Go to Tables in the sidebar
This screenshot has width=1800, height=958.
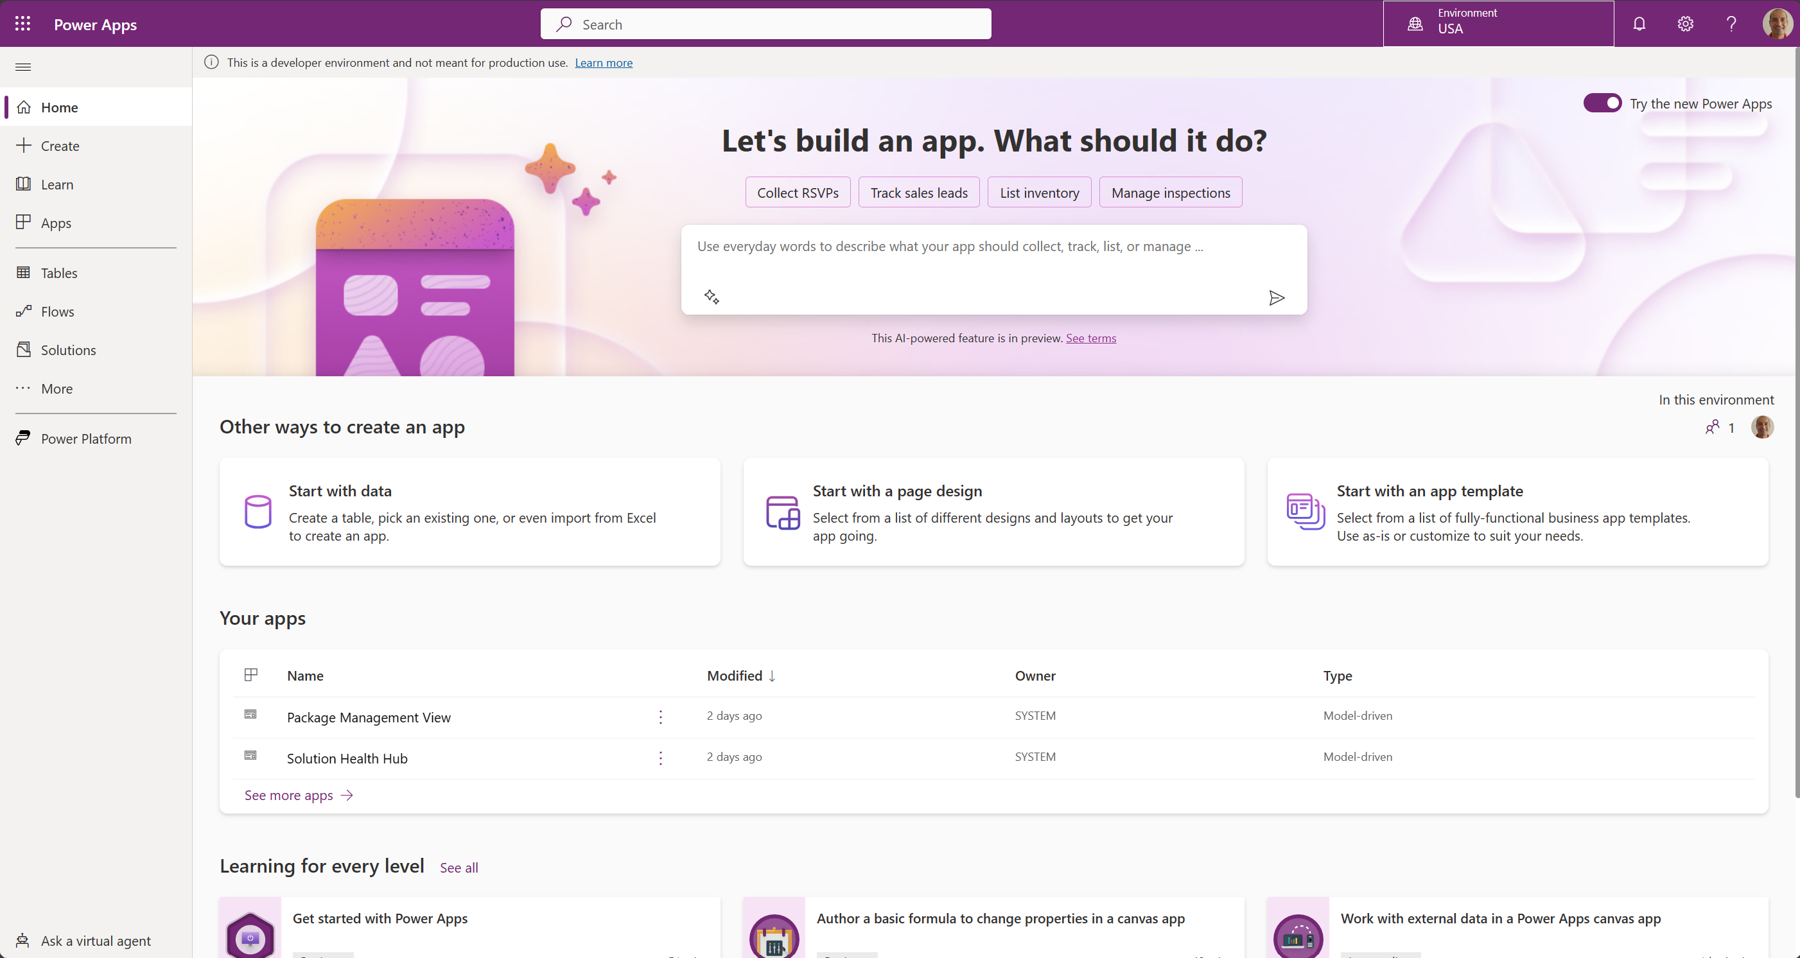click(x=59, y=273)
